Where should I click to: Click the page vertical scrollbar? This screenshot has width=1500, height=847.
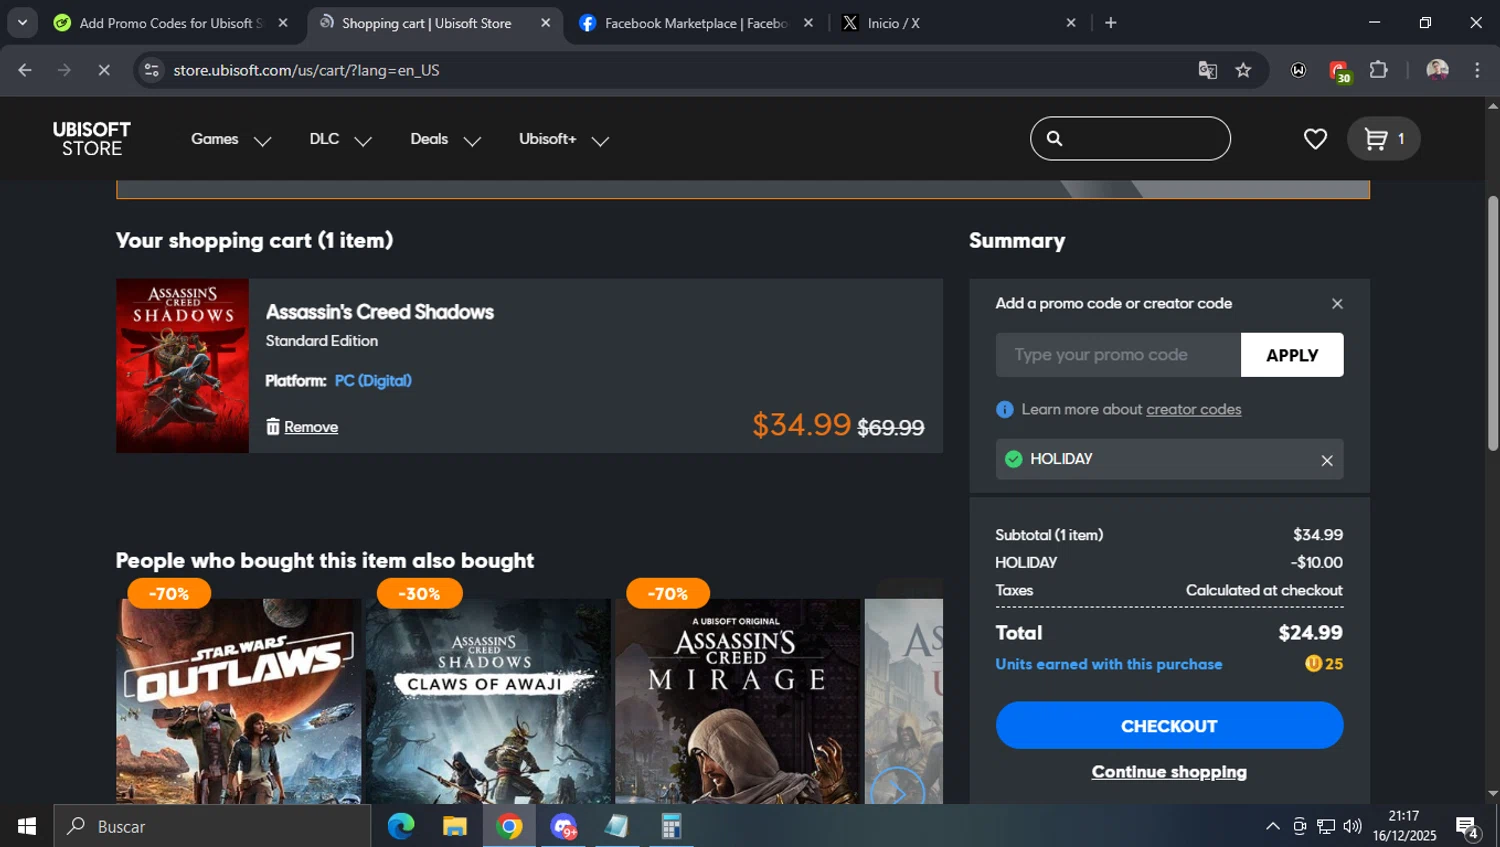[1493, 322]
